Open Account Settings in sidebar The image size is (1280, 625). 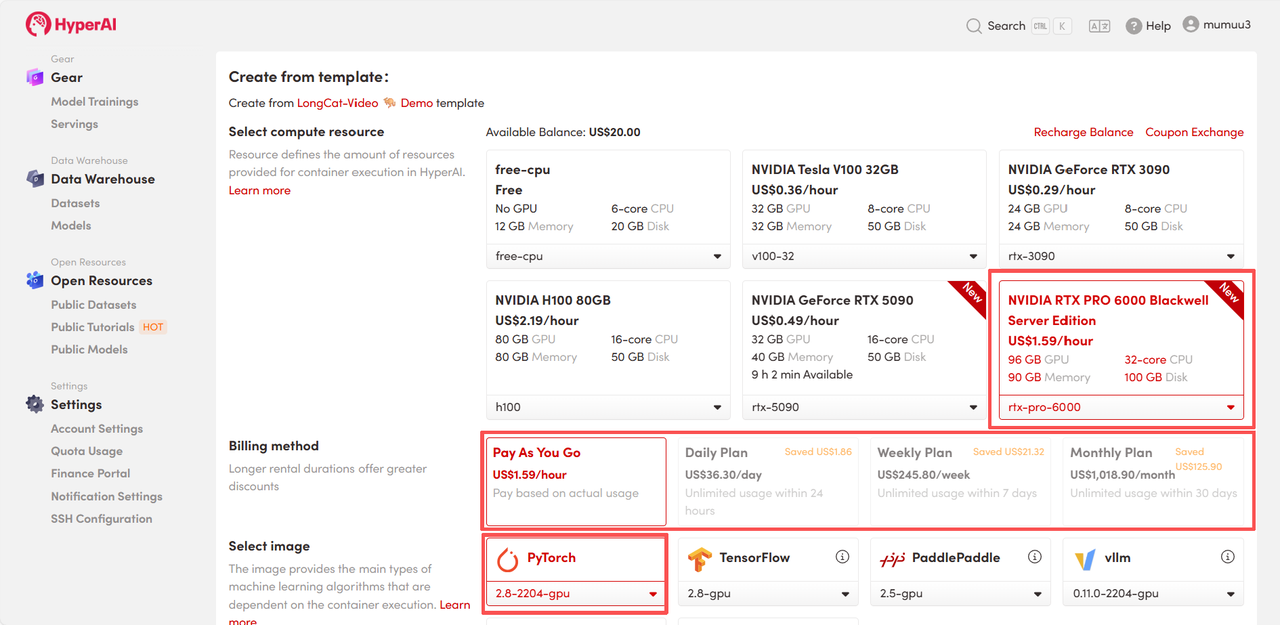[x=97, y=429]
